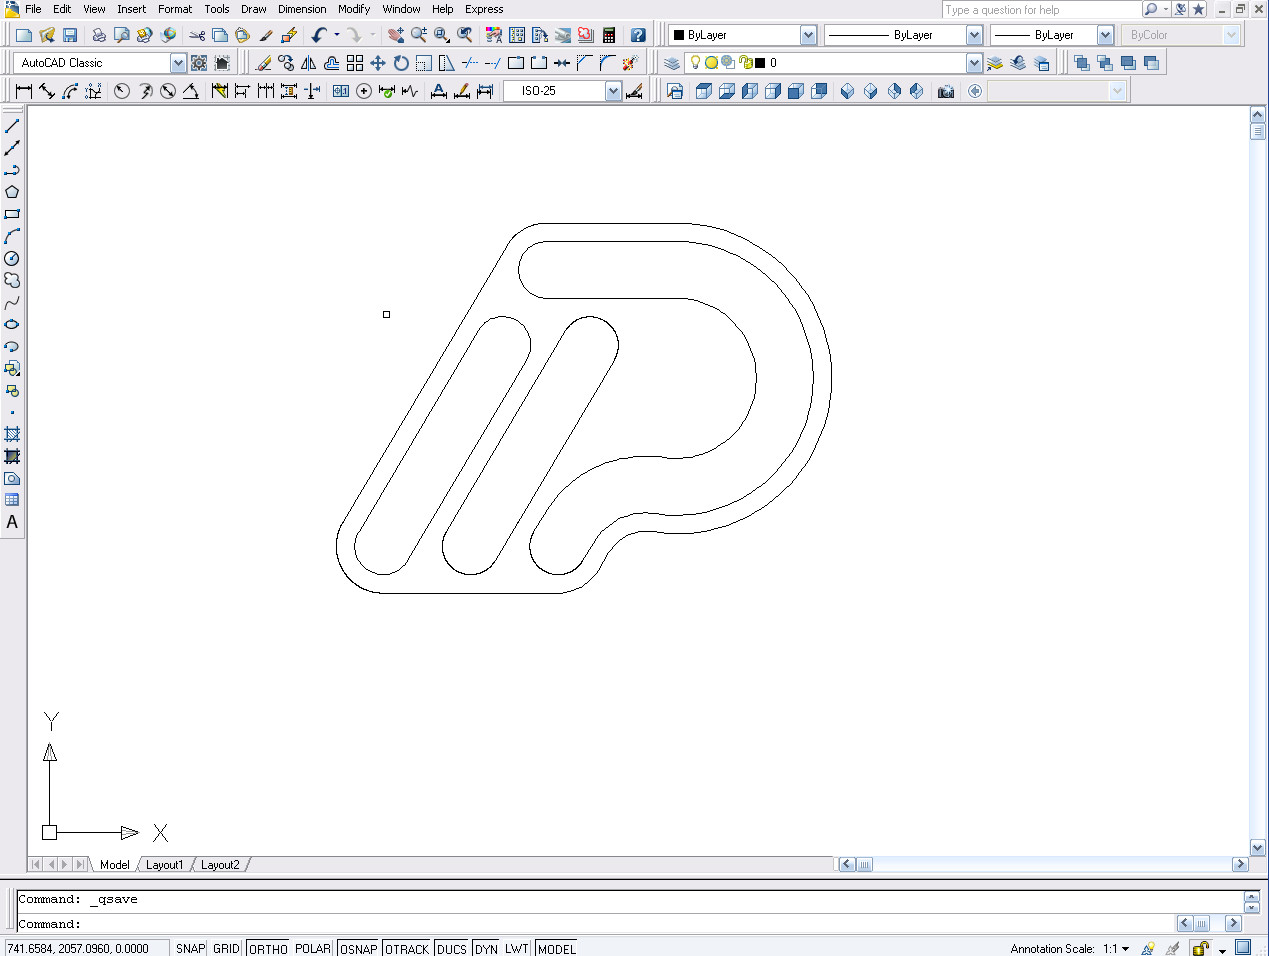This screenshot has width=1269, height=956.
Task: Click the toolbar lock icon in status bar
Action: pos(1201,948)
